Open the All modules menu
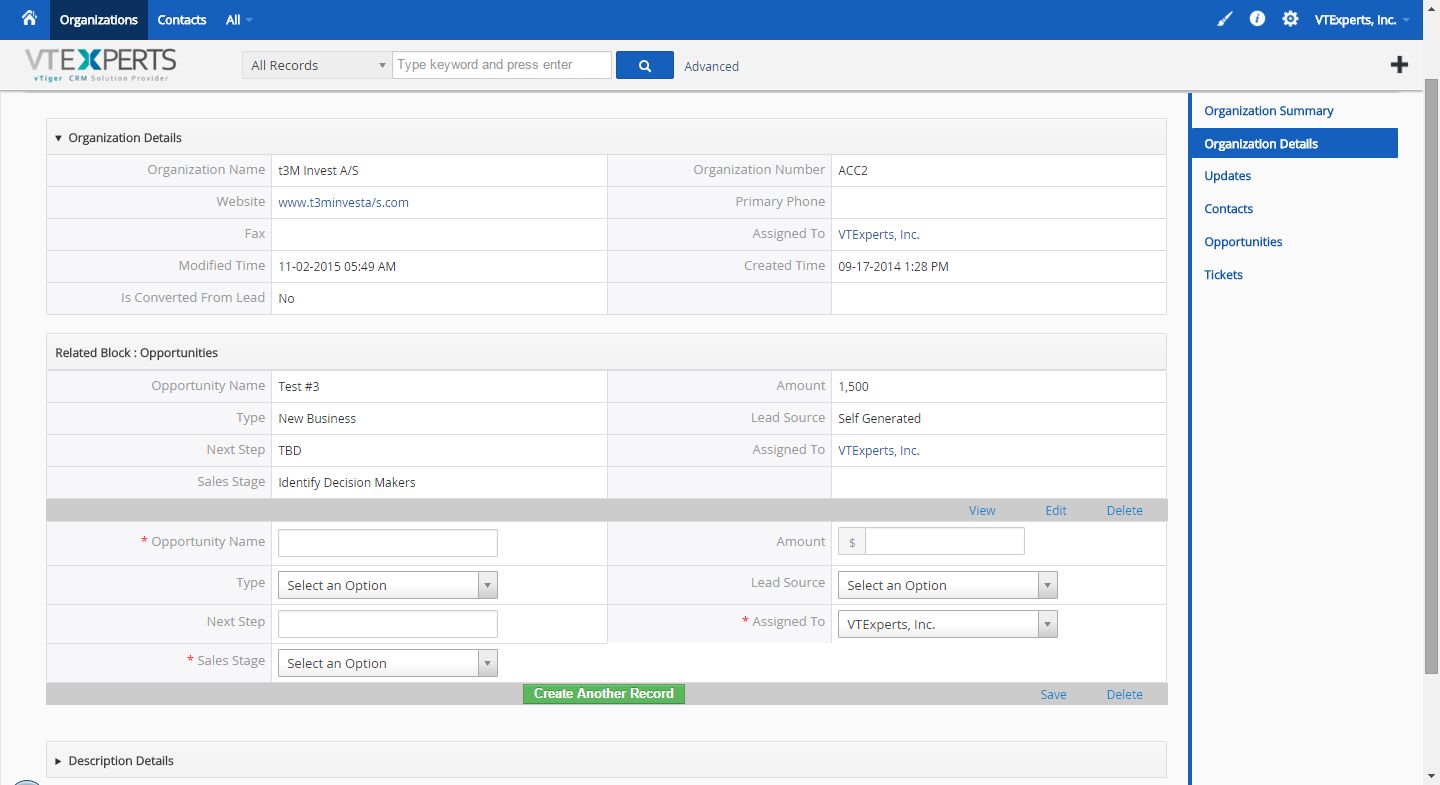 pos(239,20)
